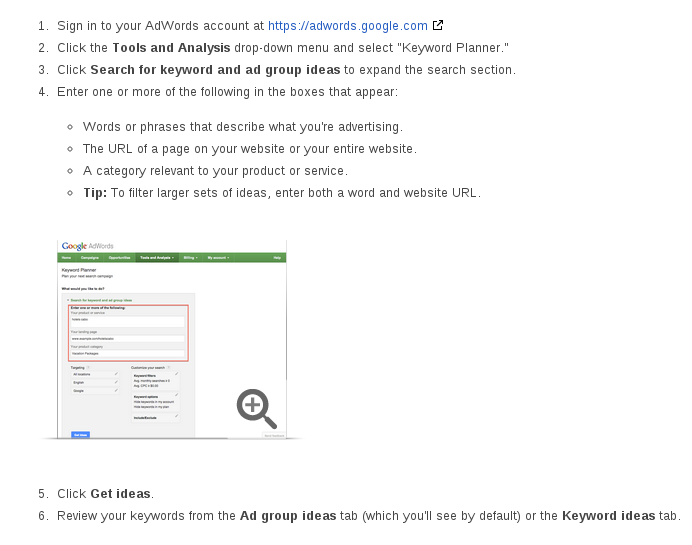Click the text 'Sign in to your AdWords account at'
692x545 pixels.
point(161,26)
